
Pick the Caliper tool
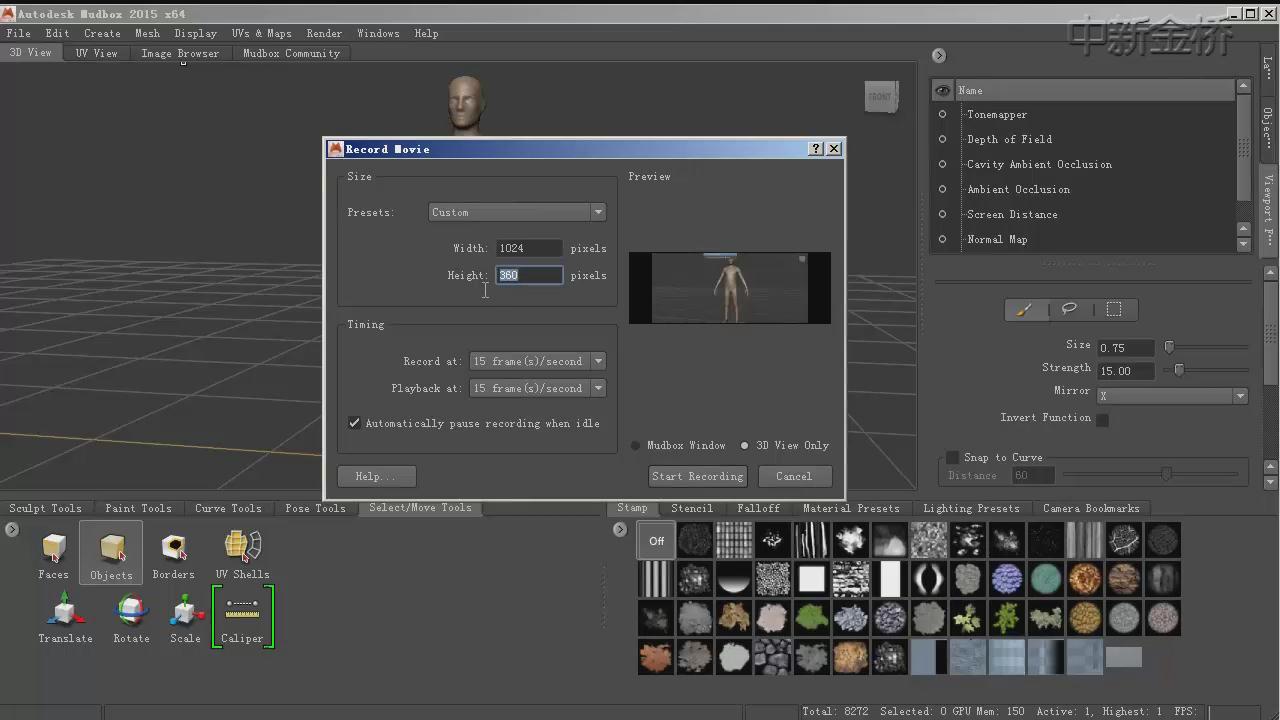pyautogui.click(x=242, y=616)
